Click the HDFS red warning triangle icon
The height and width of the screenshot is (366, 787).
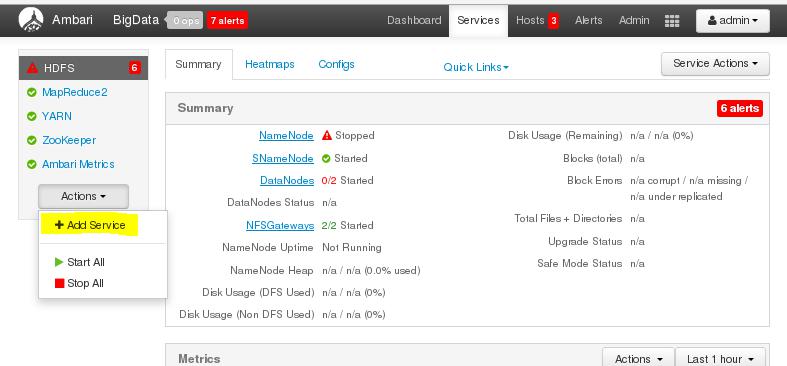coord(32,68)
